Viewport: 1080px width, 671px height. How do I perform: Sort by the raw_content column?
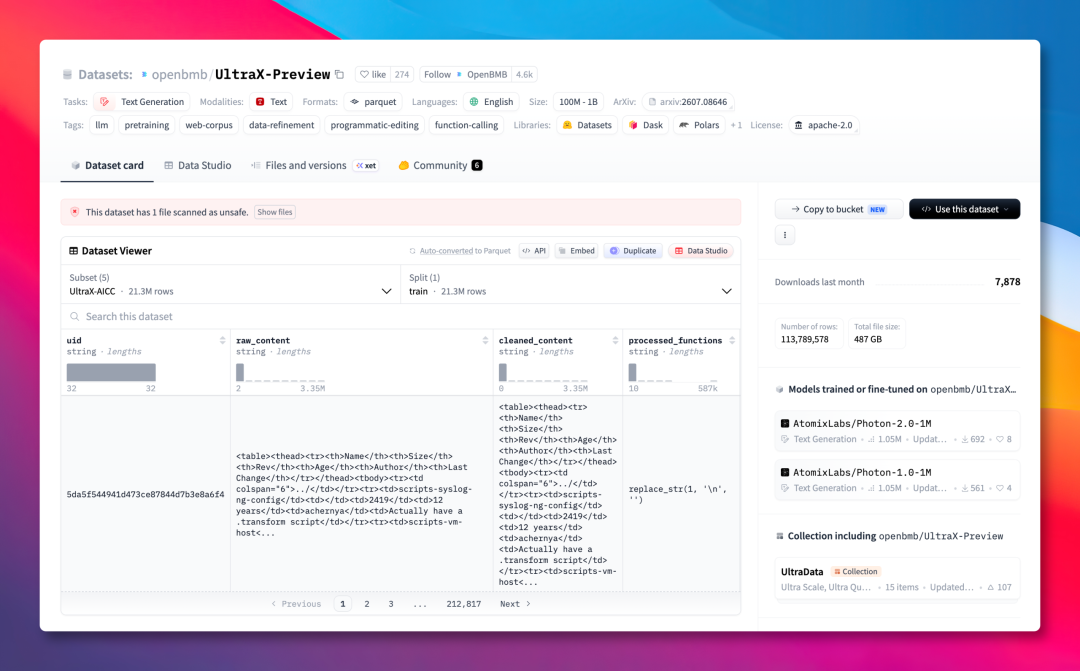point(486,340)
